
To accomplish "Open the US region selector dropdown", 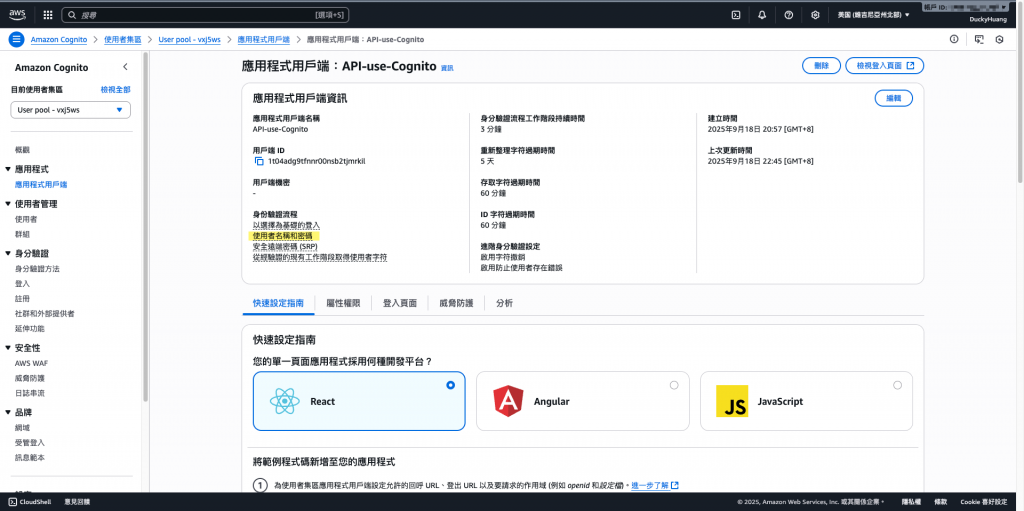I will click(873, 14).
